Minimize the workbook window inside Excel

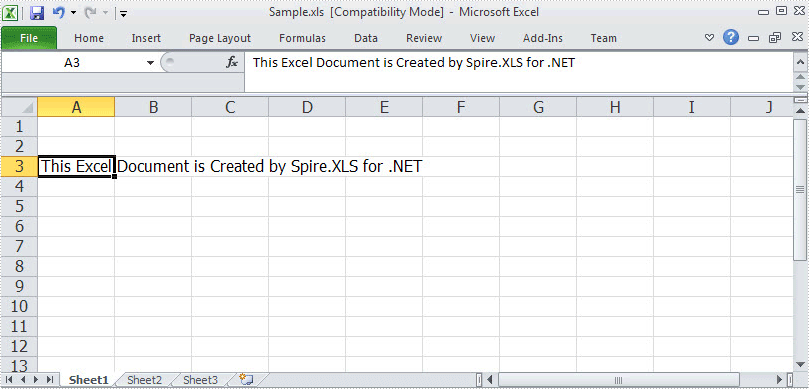[x=753, y=38]
